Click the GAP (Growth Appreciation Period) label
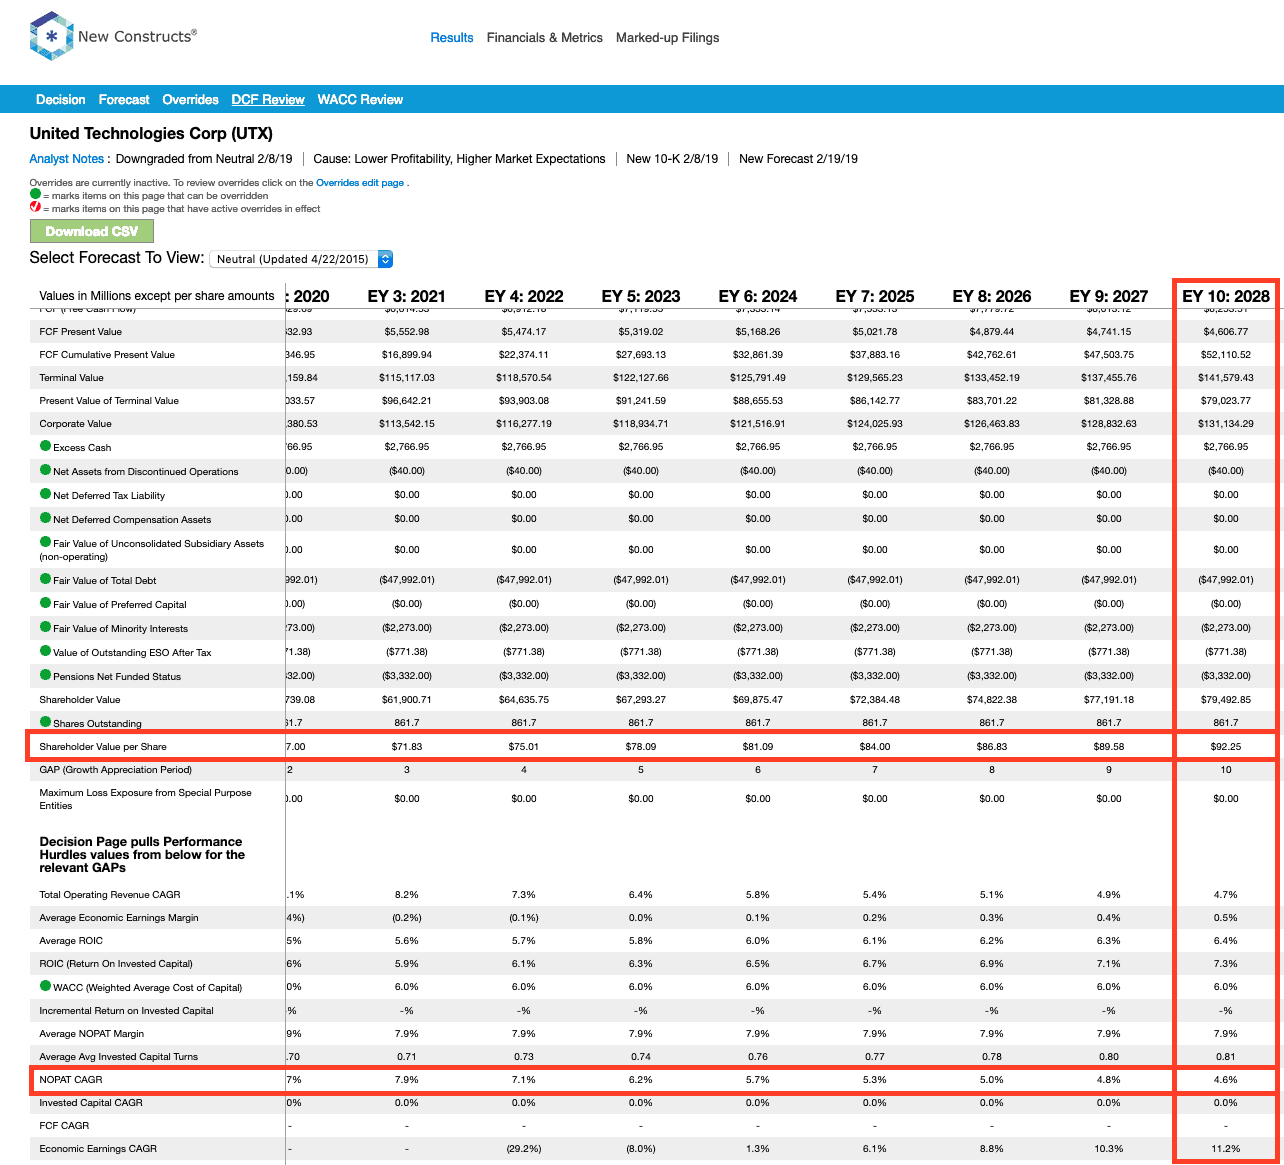Screen dimensions: 1284x1165 [x=115, y=770]
